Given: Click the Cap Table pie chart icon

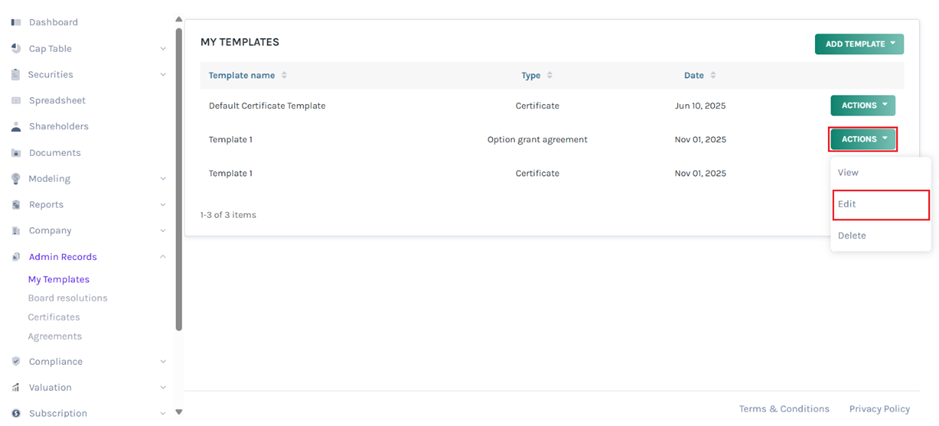Looking at the screenshot, I should point(16,49).
